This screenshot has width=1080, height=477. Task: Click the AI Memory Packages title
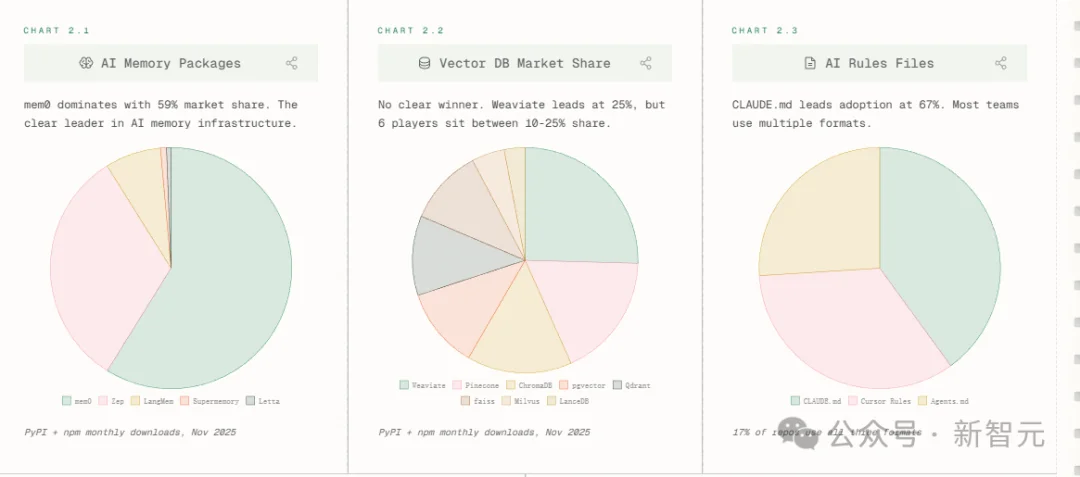(170, 63)
